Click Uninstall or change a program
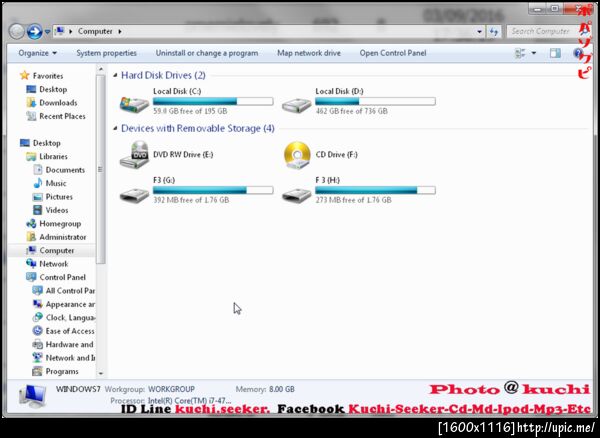The image size is (600, 438). pos(207,53)
